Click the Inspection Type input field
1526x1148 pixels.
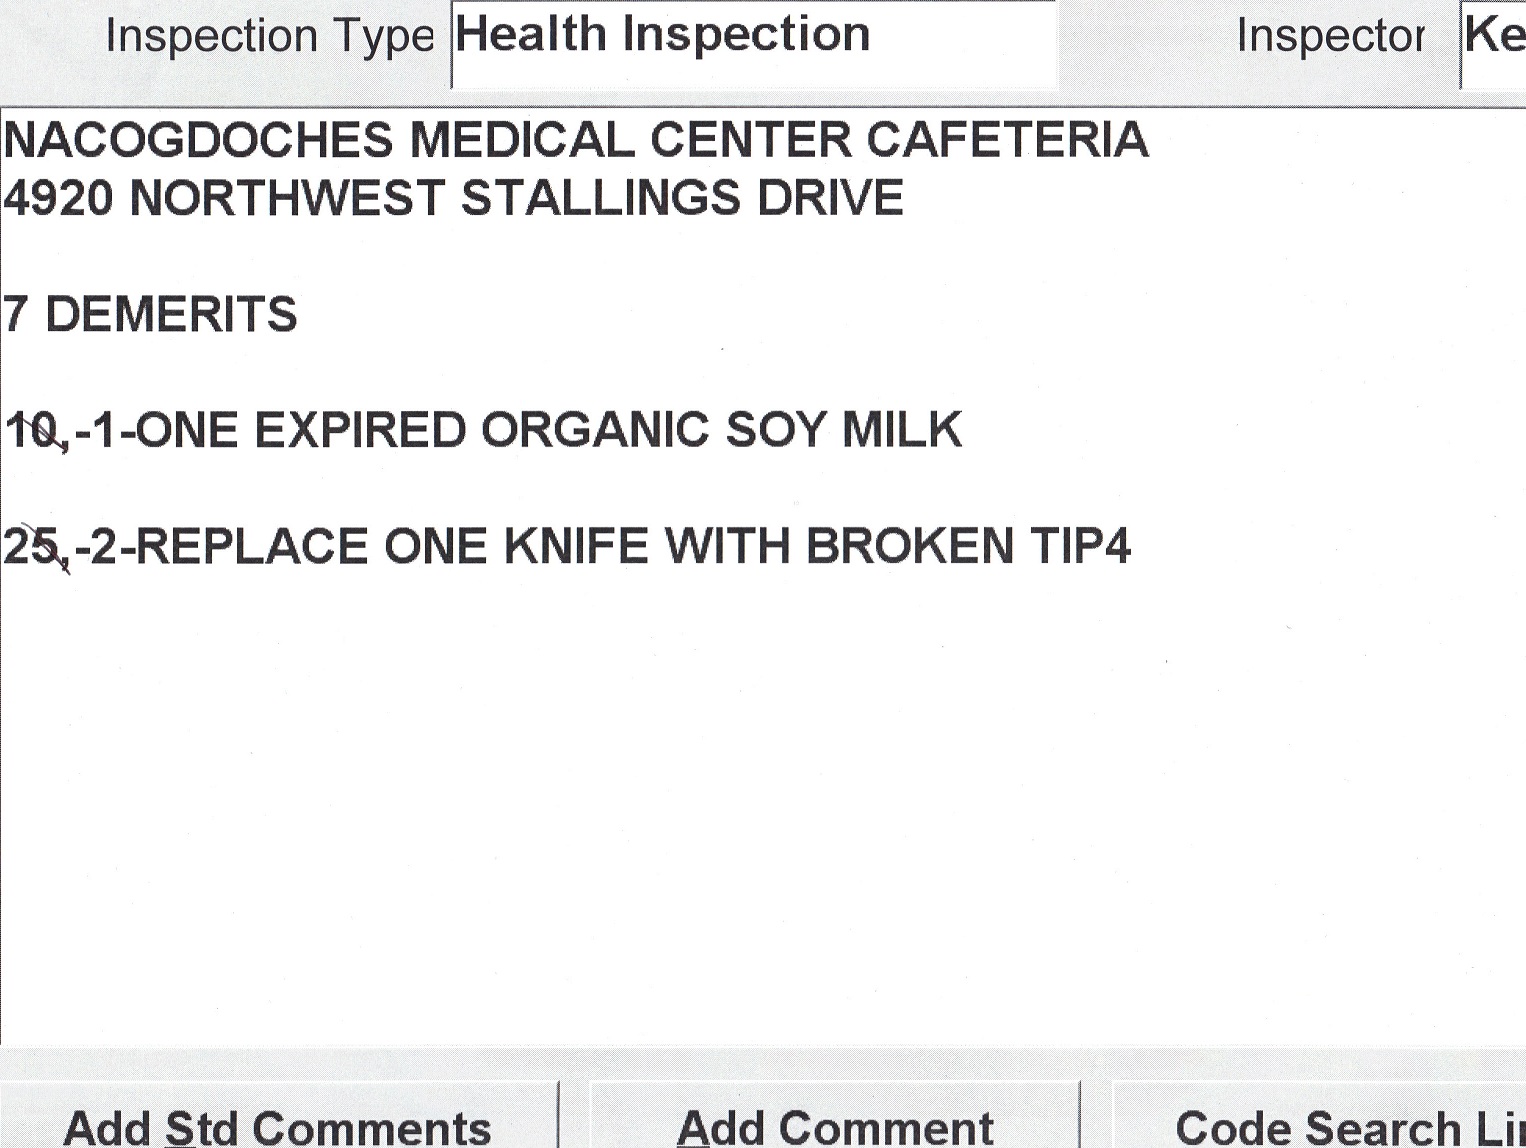tap(753, 44)
